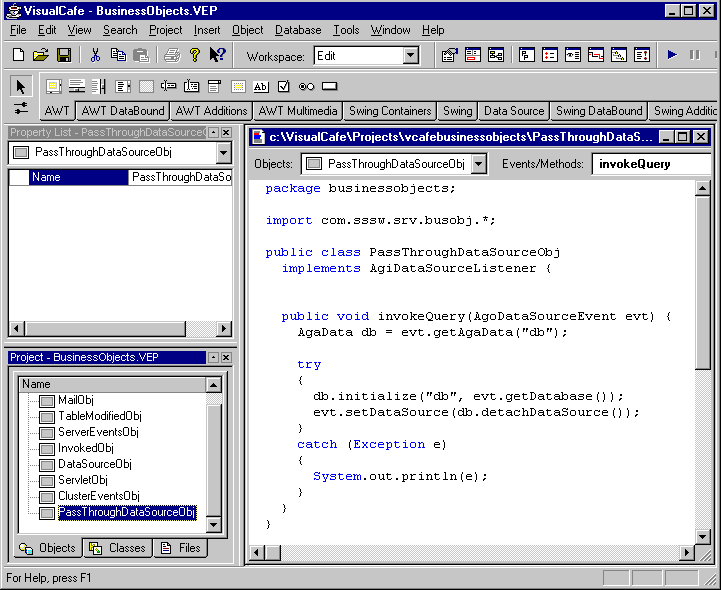The width and height of the screenshot is (721, 590).
Task: Open the Workspace dropdown arrow
Action: pyautogui.click(x=411, y=56)
